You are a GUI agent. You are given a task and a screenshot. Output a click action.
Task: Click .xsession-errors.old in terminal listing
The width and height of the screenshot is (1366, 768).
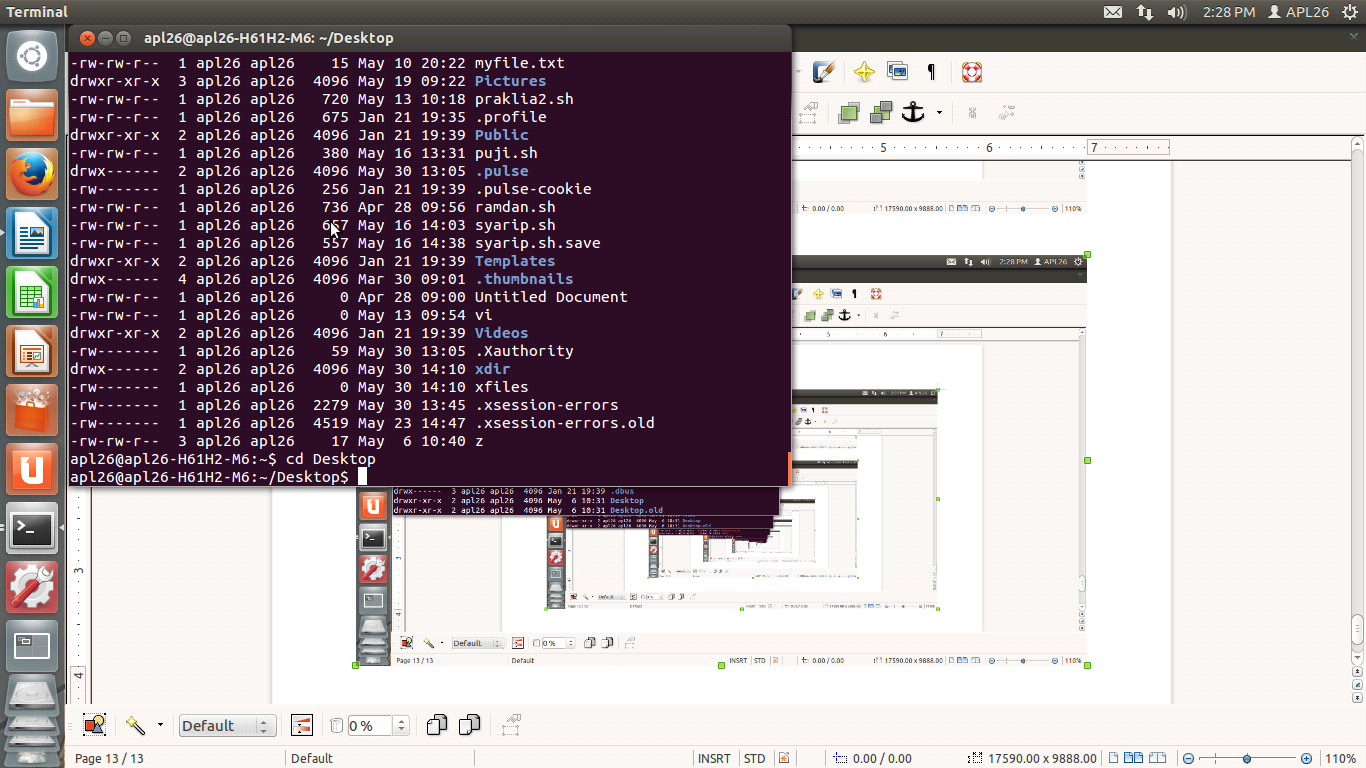564,423
